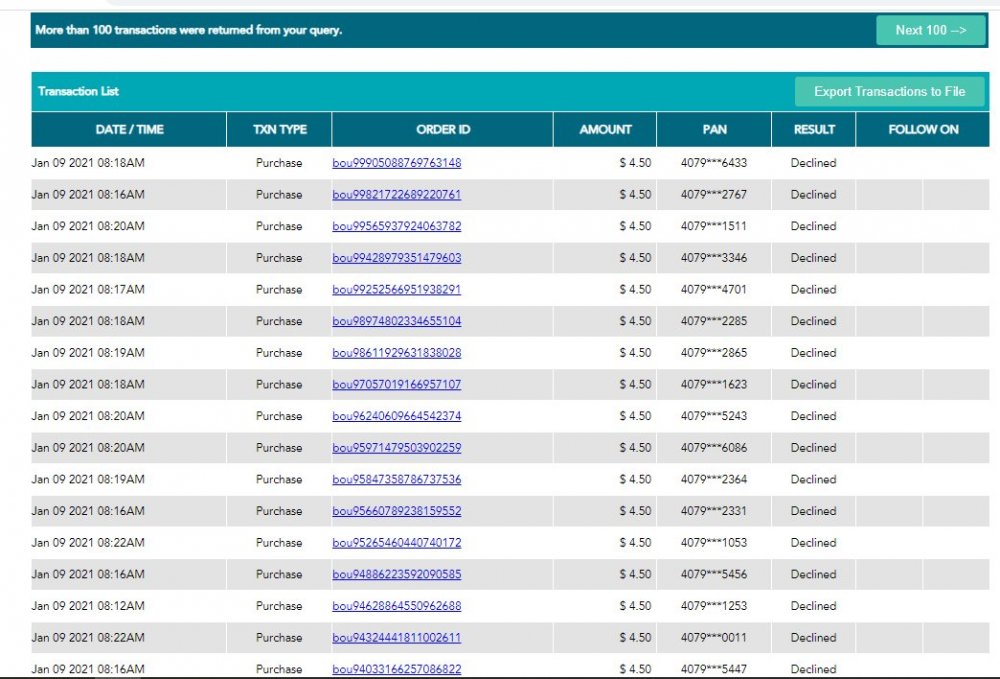Open order ID for card ending 3346
The image size is (1000, 679).
click(x=397, y=258)
